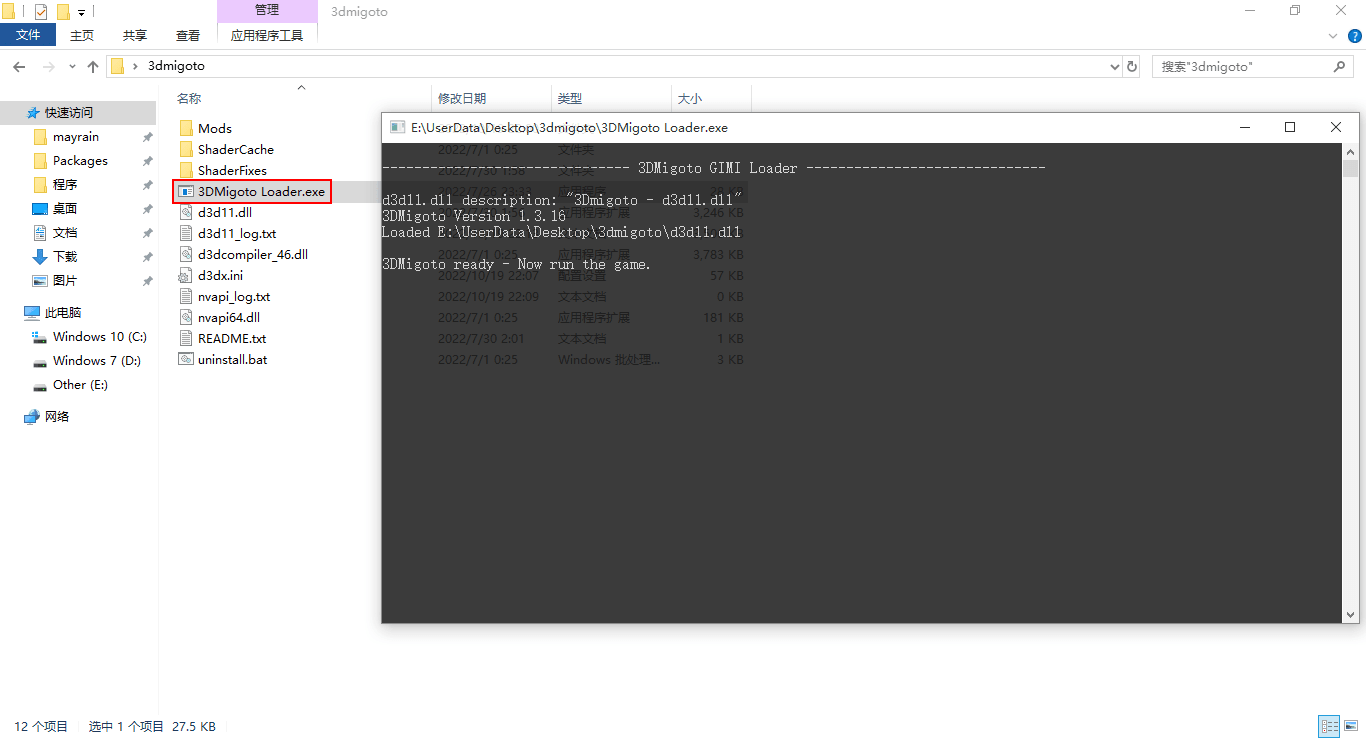Go up one folder level arrow
The width and height of the screenshot is (1366, 738).
(x=93, y=66)
